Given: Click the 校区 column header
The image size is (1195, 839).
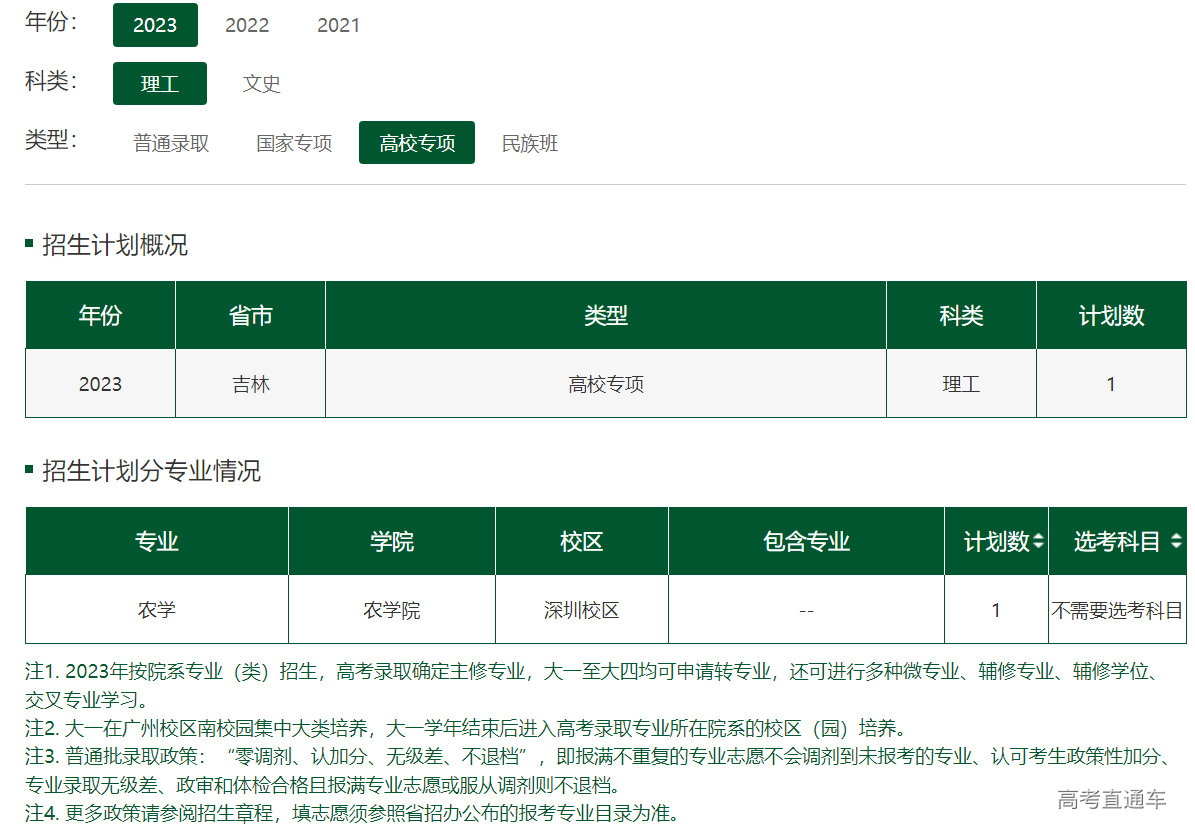Looking at the screenshot, I should click(x=582, y=542).
